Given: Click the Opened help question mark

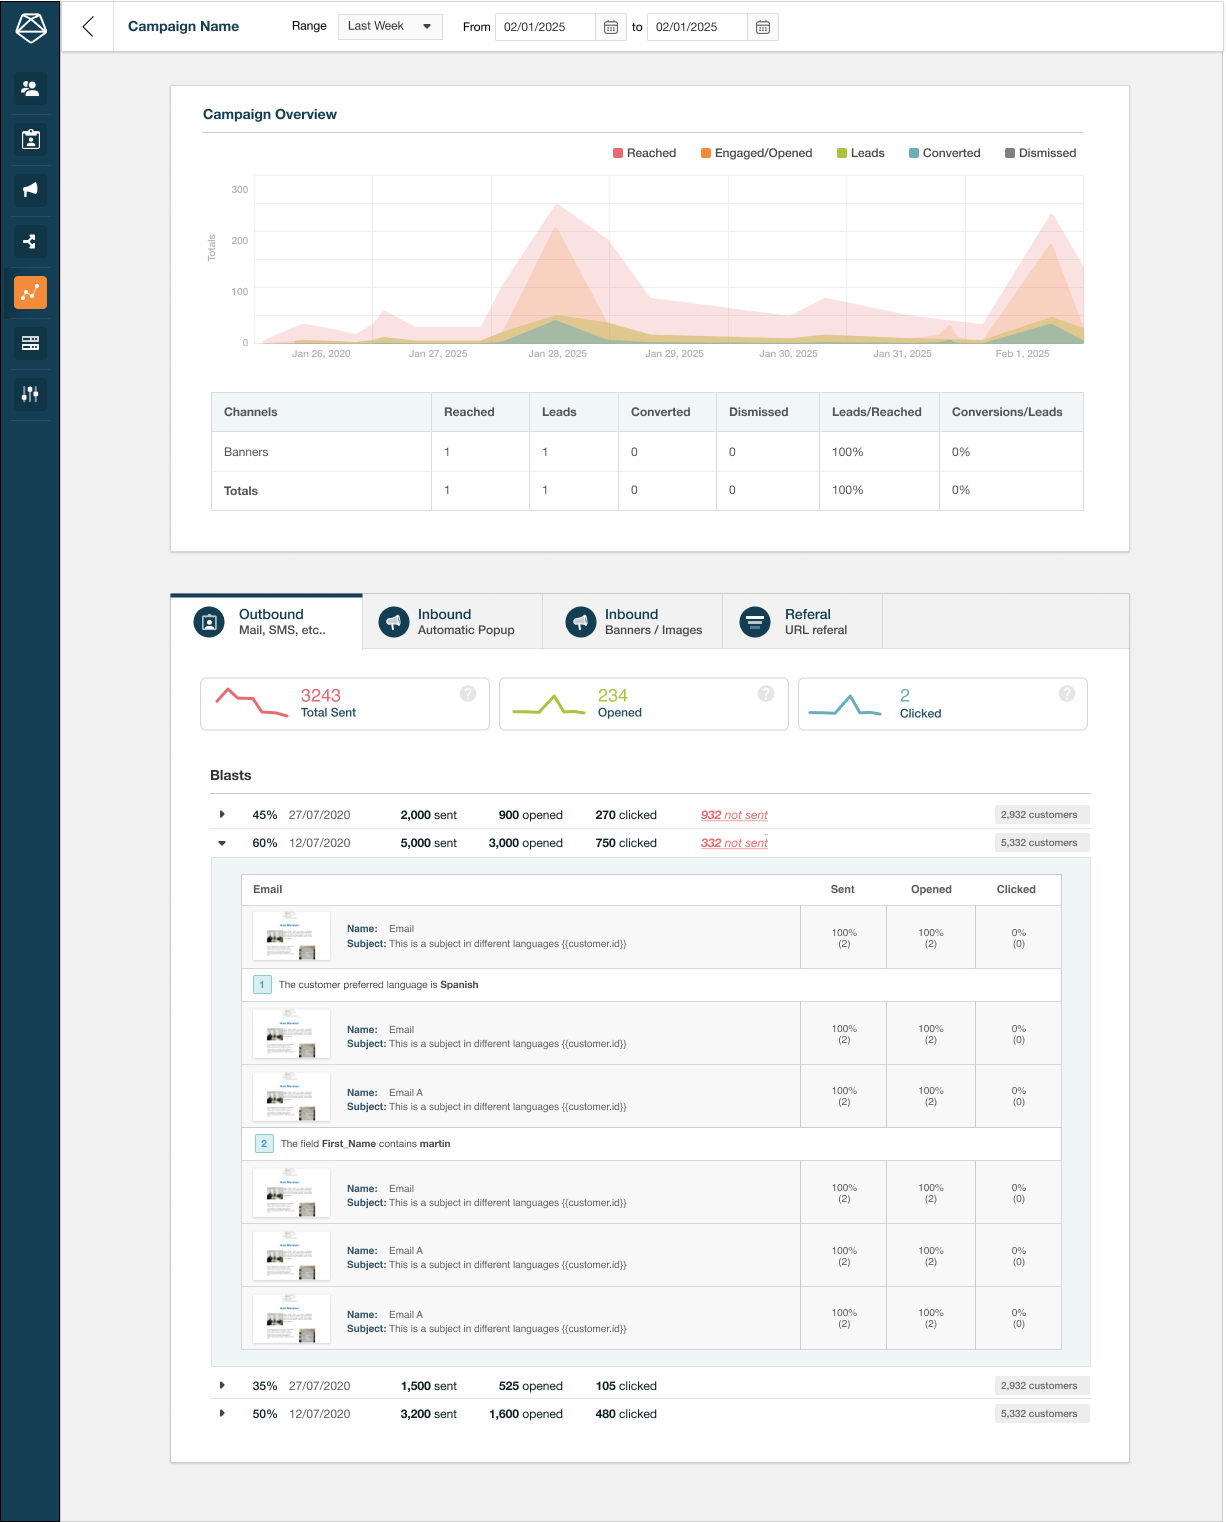Looking at the screenshot, I should tap(766, 694).
